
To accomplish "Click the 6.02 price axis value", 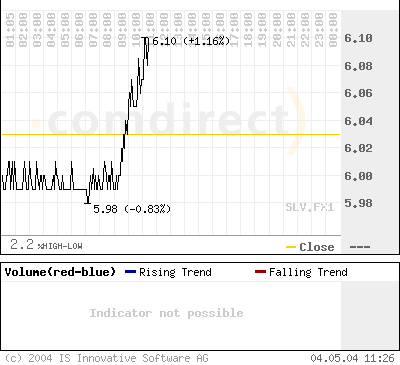I will (358, 148).
